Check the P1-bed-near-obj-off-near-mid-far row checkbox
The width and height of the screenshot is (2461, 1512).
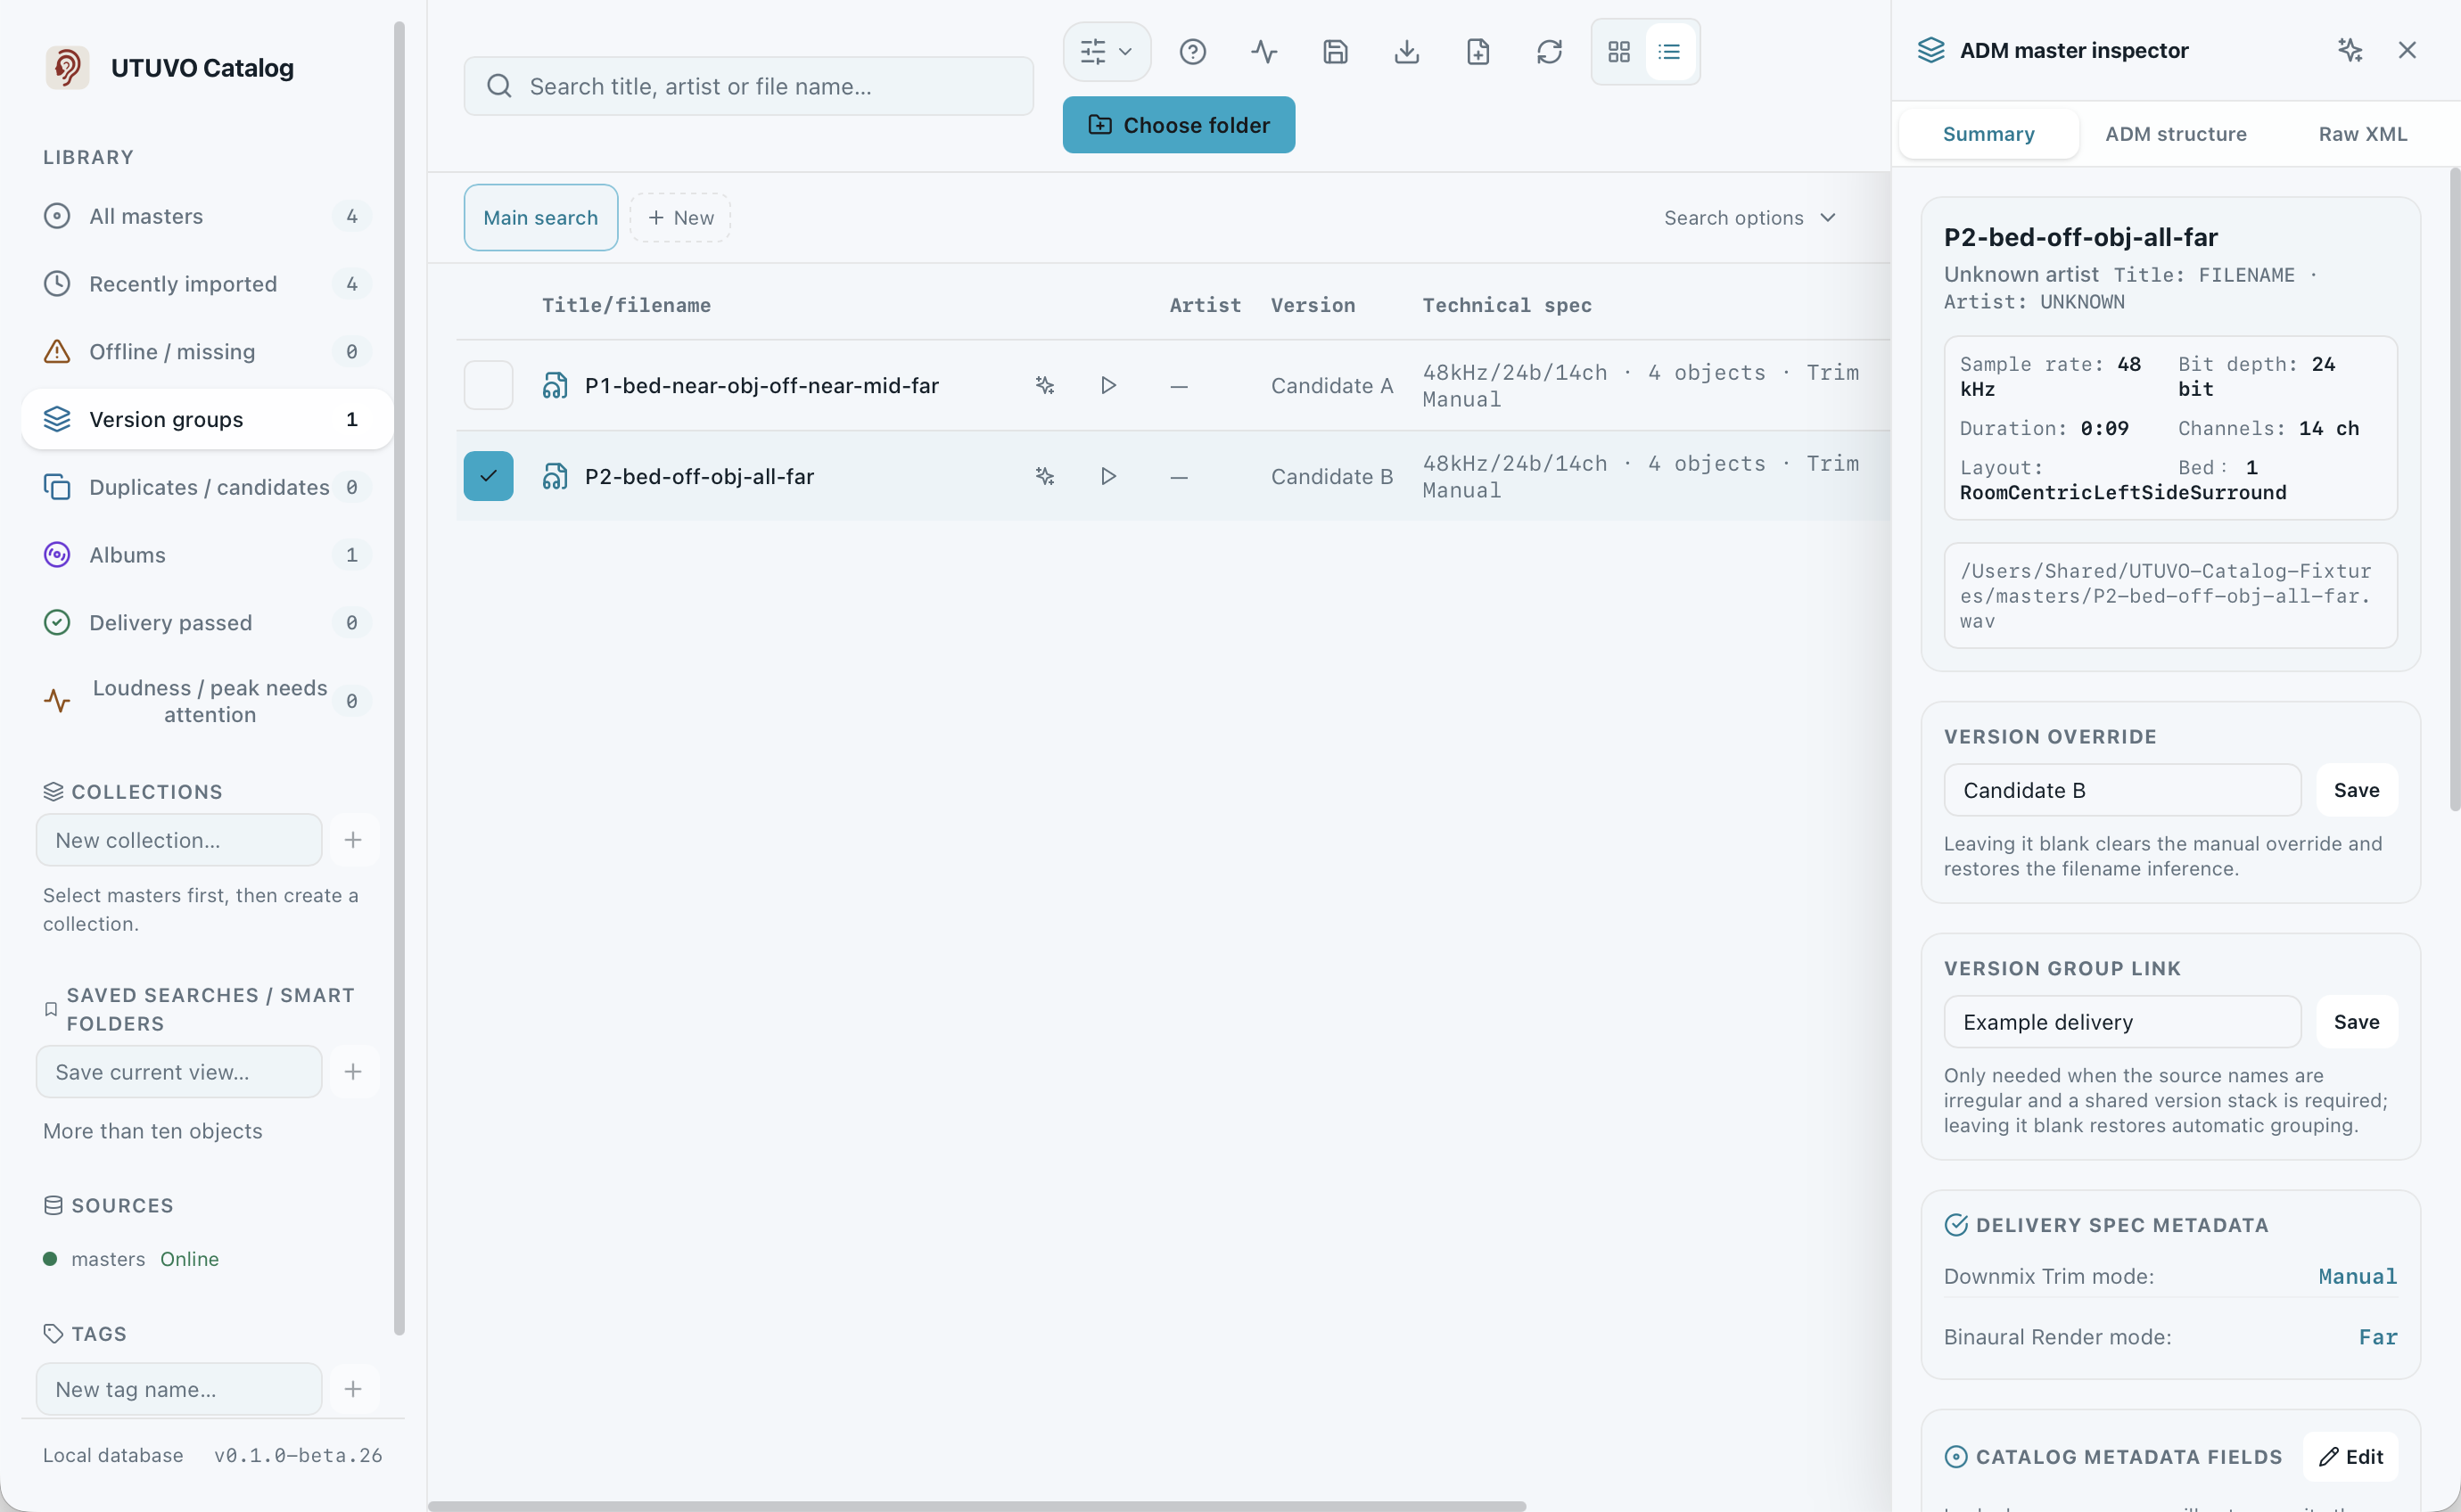click(488, 386)
